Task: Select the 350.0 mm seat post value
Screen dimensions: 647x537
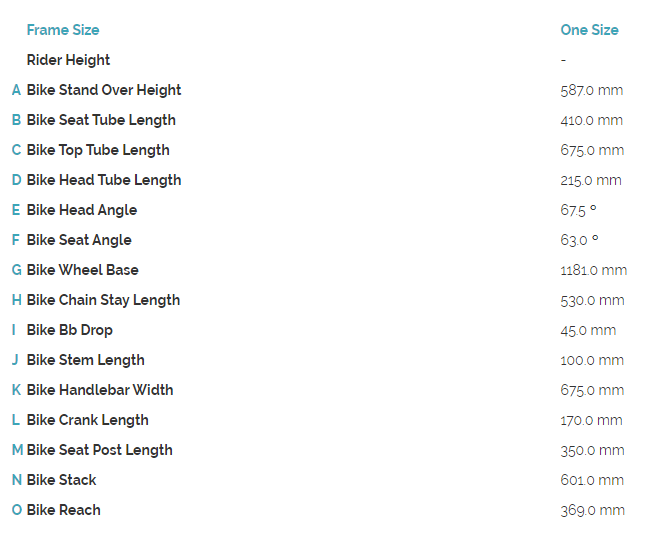Action: [592, 450]
